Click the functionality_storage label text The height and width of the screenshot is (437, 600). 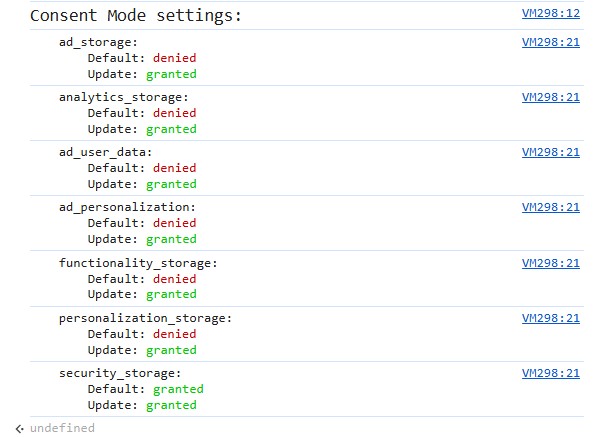[x=137, y=263]
